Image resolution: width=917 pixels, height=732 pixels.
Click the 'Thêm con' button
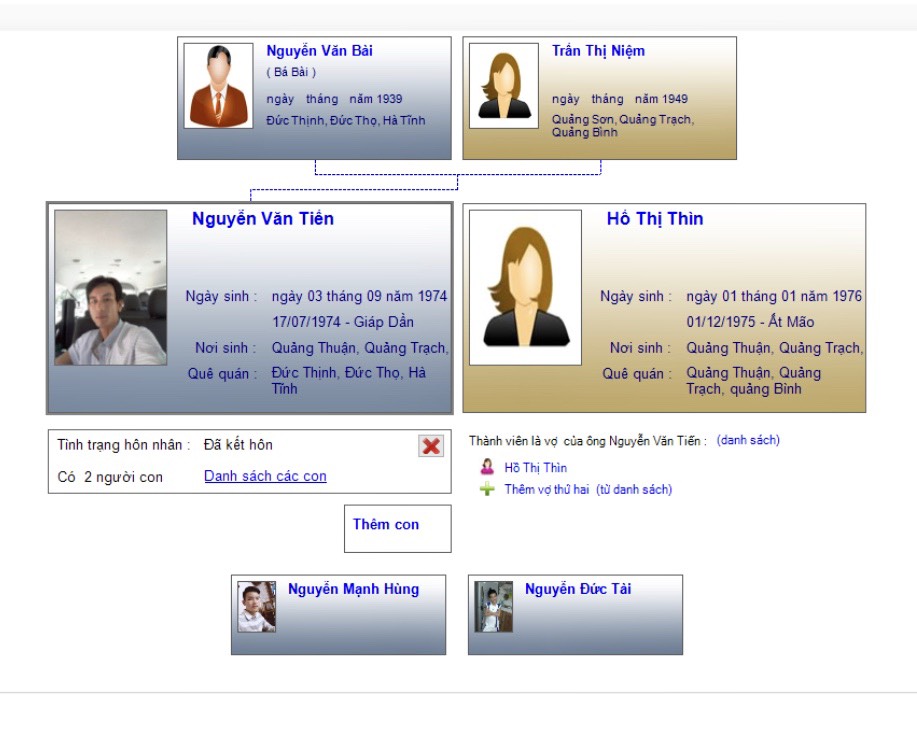click(x=398, y=529)
